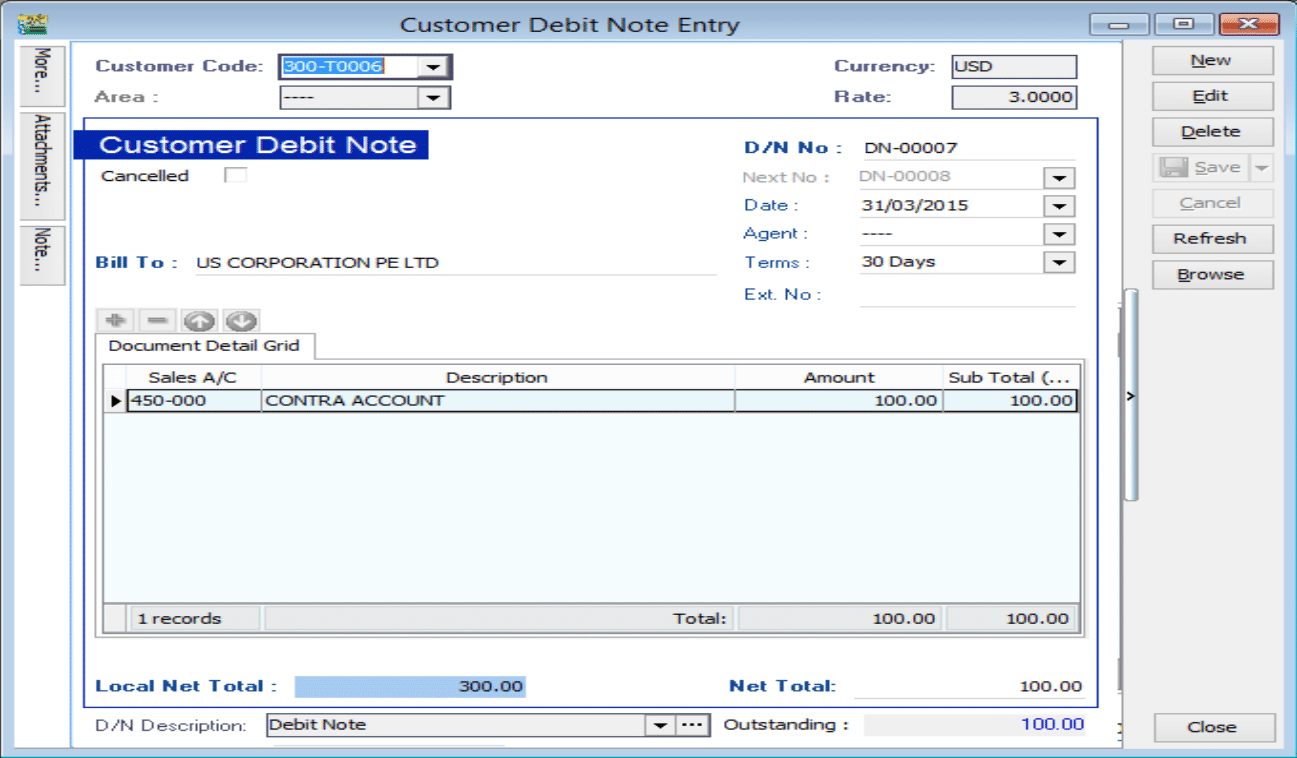This screenshot has width=1297, height=758.
Task: Open the Save button dropdown arrow
Action: (1262, 168)
